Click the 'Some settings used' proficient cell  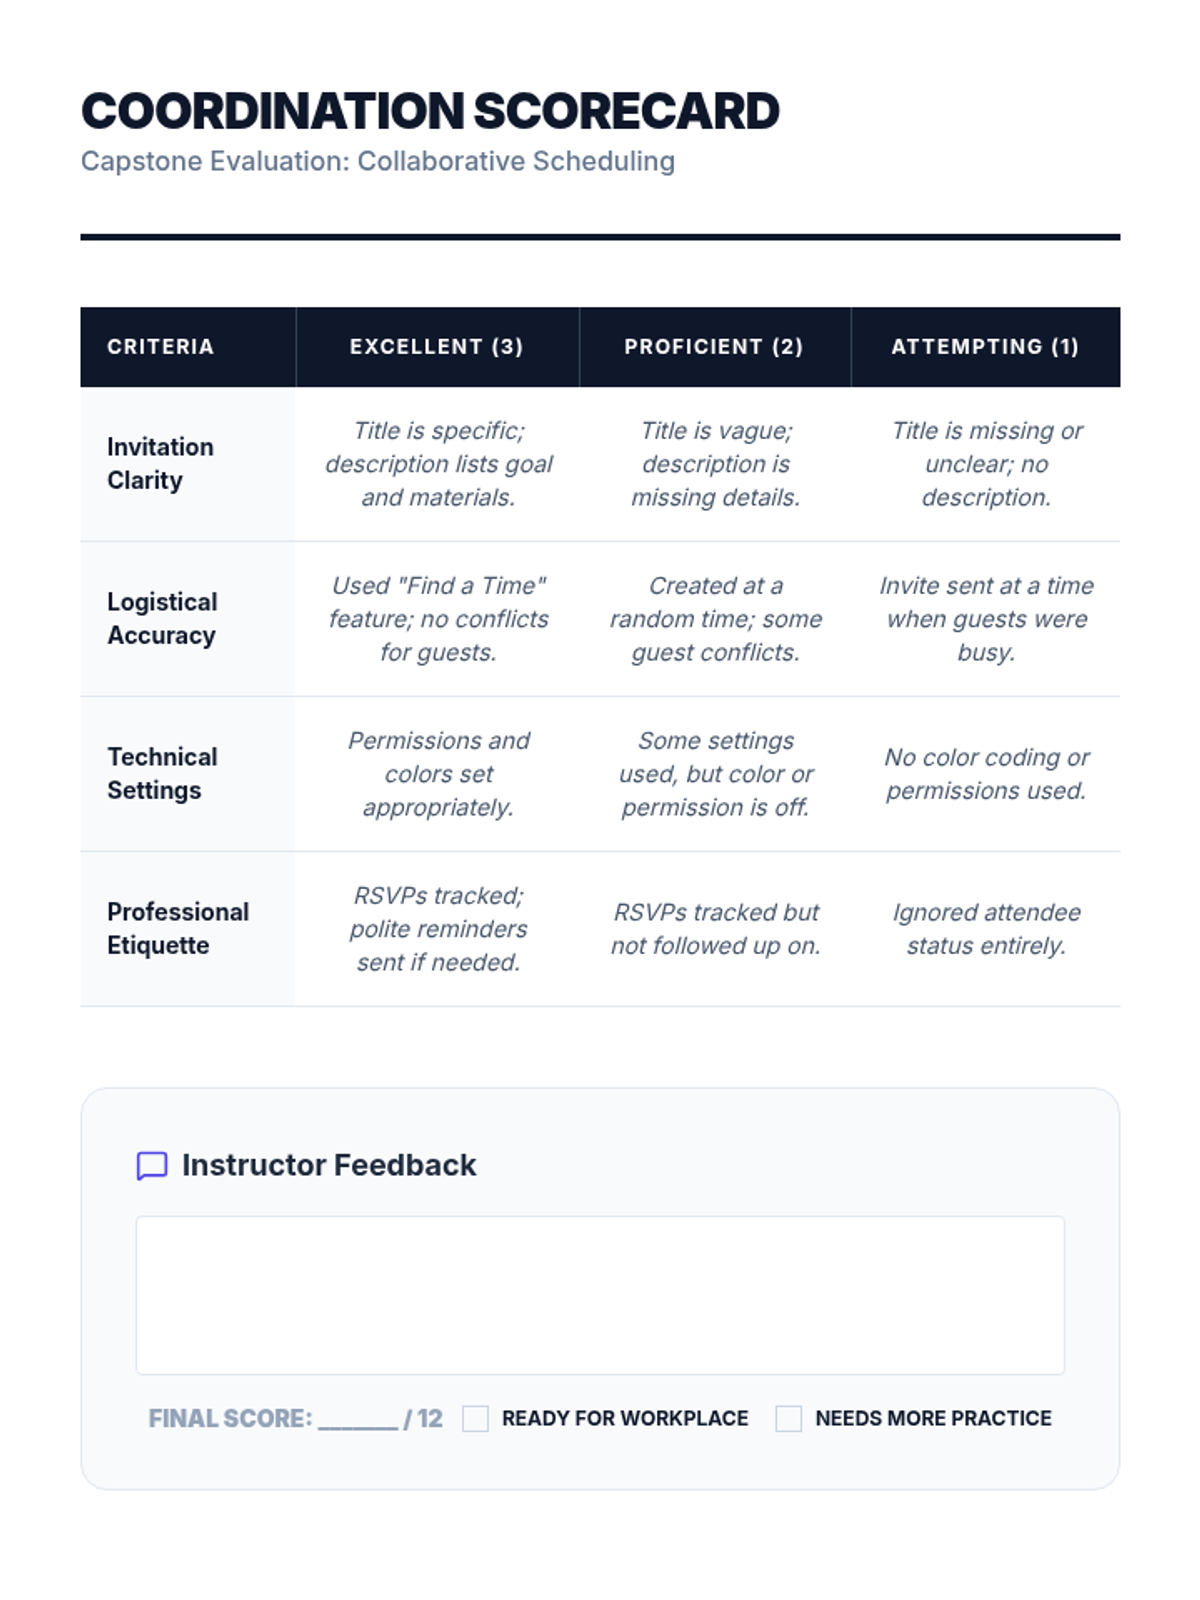point(715,774)
